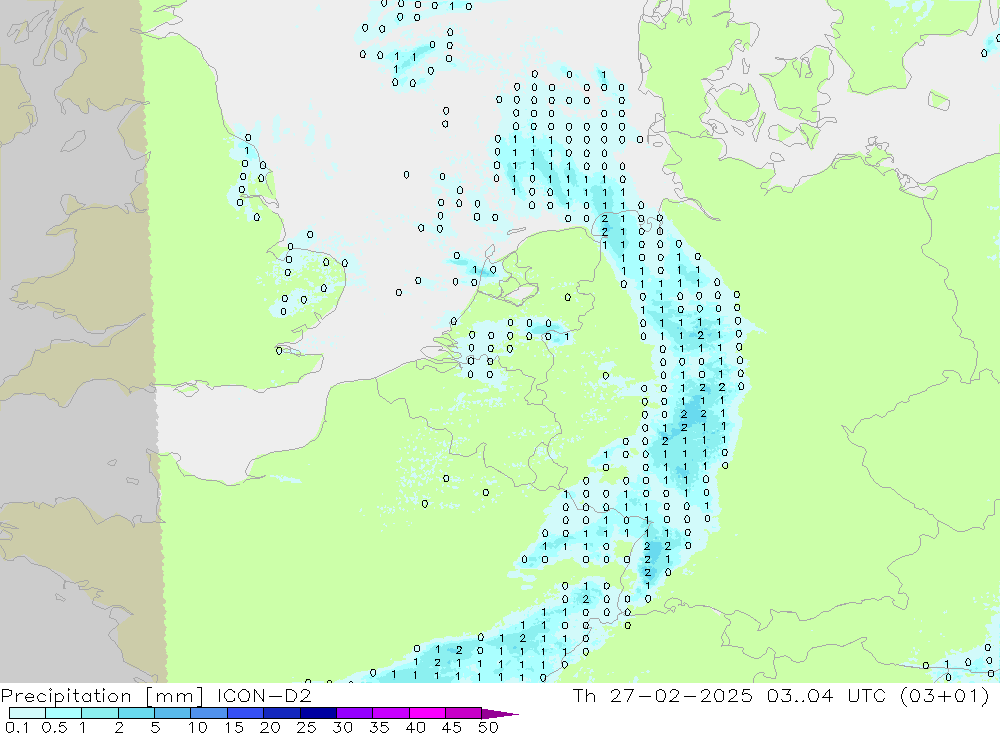Click the 0.5–1 mm legend color swatch
1000x733 pixels.
click(64, 713)
